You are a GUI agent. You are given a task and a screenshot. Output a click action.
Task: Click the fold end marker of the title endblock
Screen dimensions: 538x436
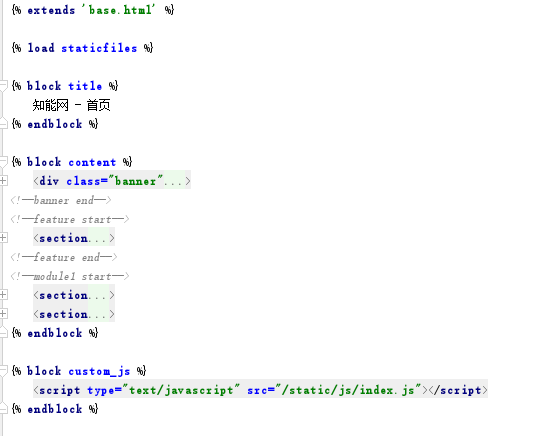3,123
